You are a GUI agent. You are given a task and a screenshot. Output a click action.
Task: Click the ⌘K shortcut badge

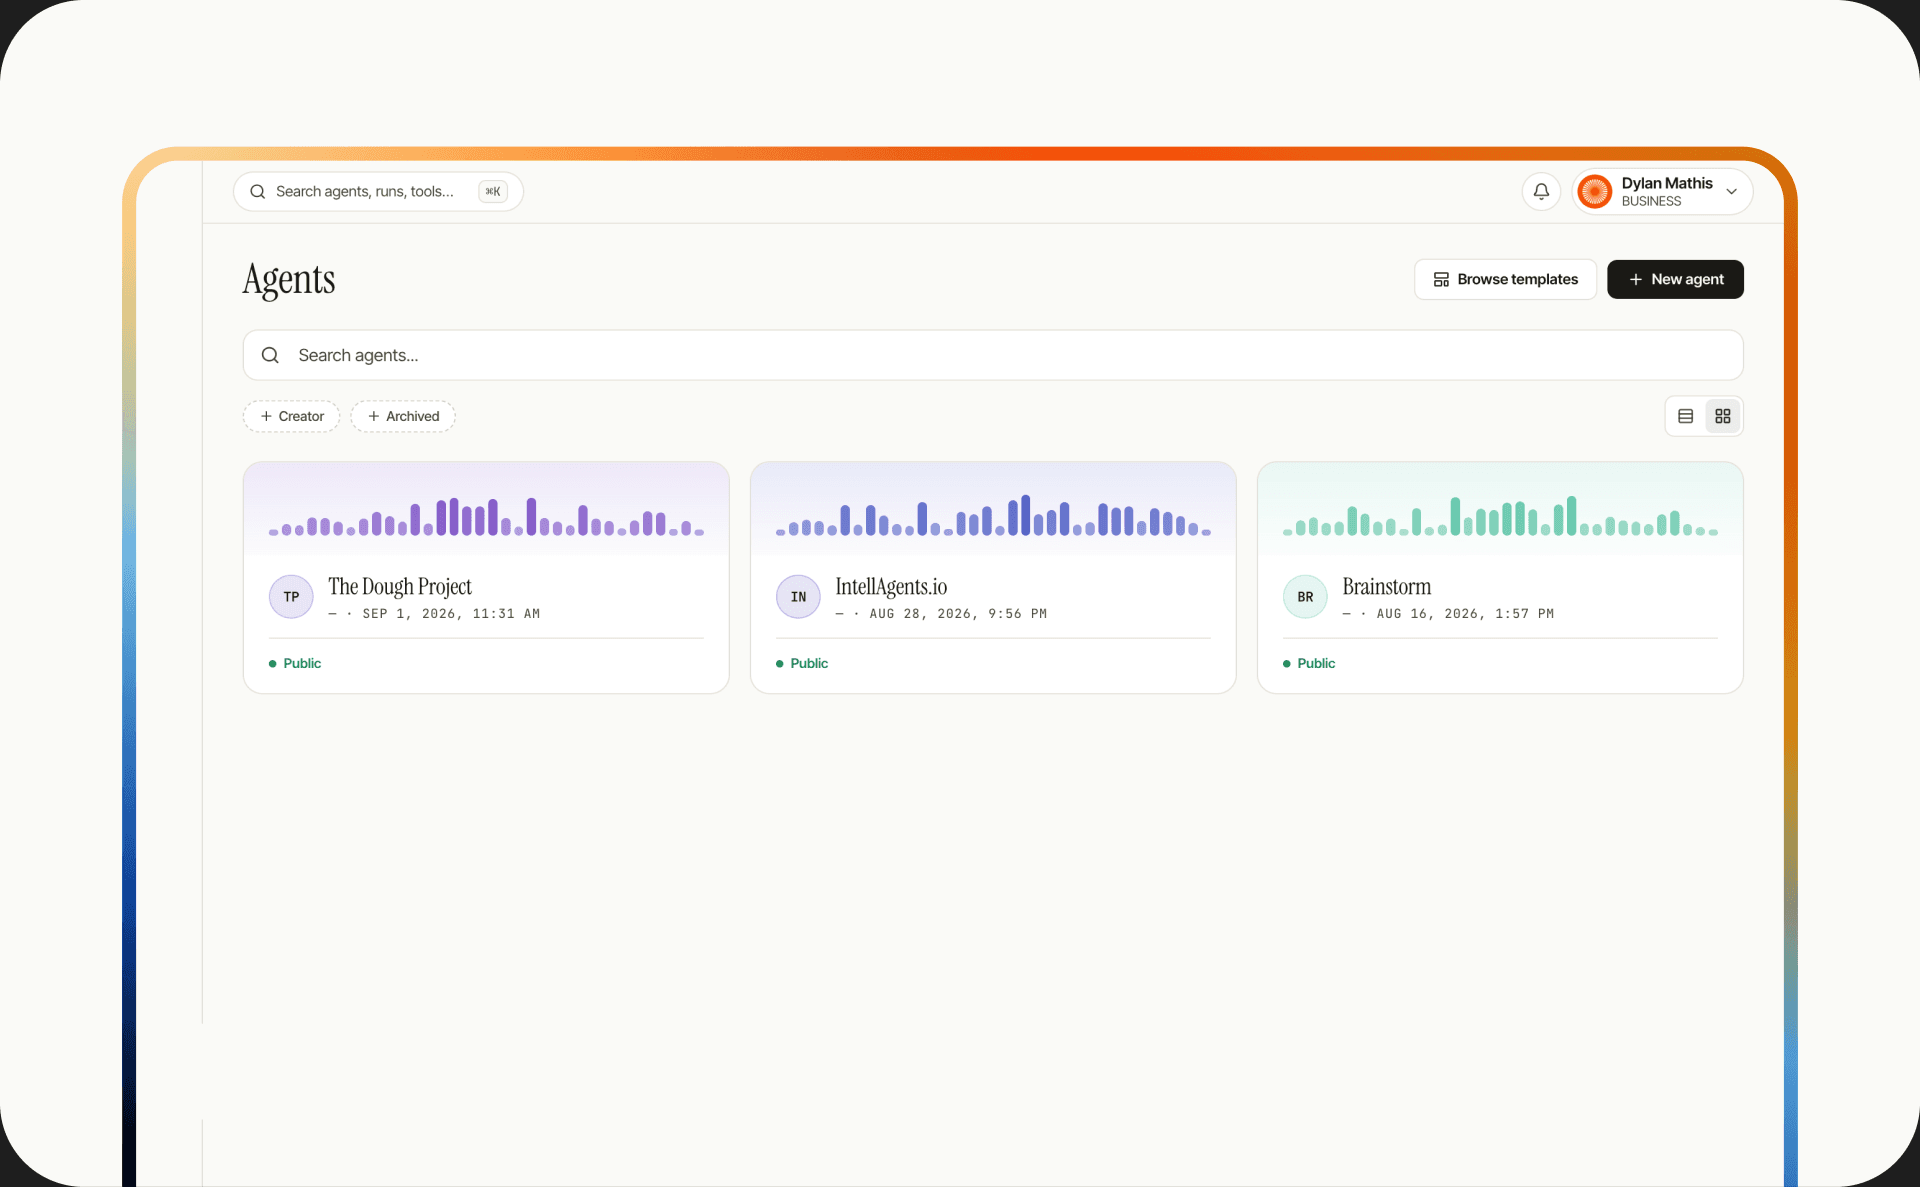tap(493, 191)
